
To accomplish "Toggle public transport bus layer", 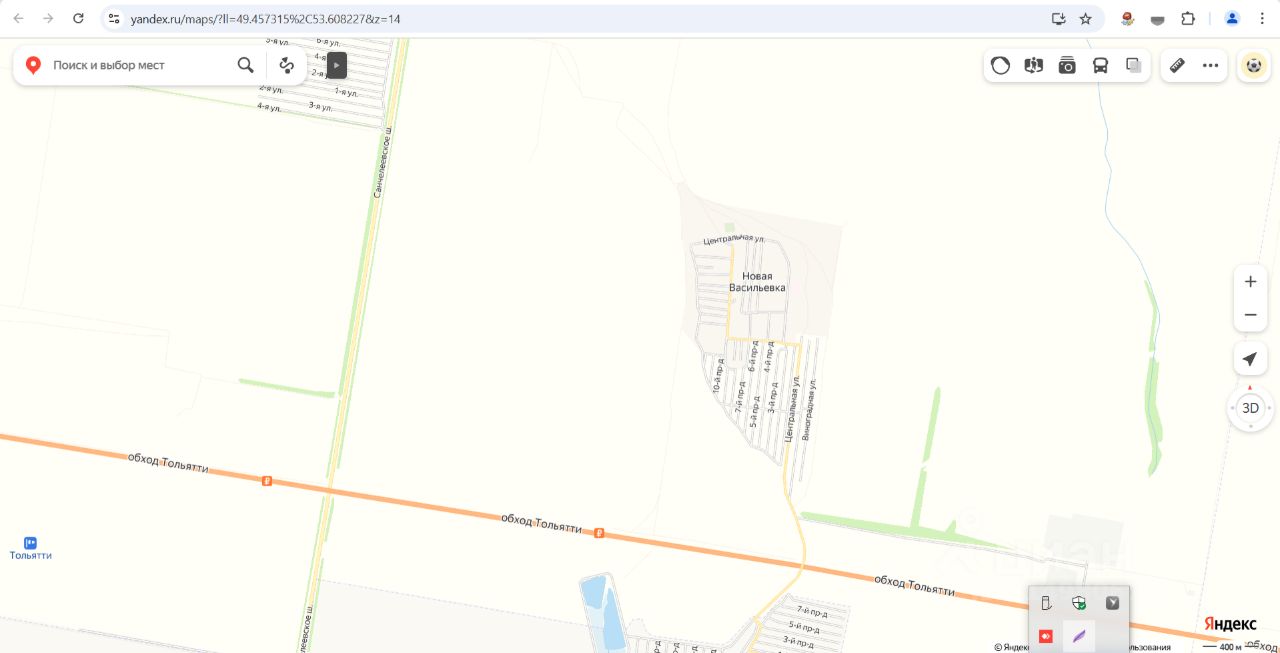I will click(1100, 65).
